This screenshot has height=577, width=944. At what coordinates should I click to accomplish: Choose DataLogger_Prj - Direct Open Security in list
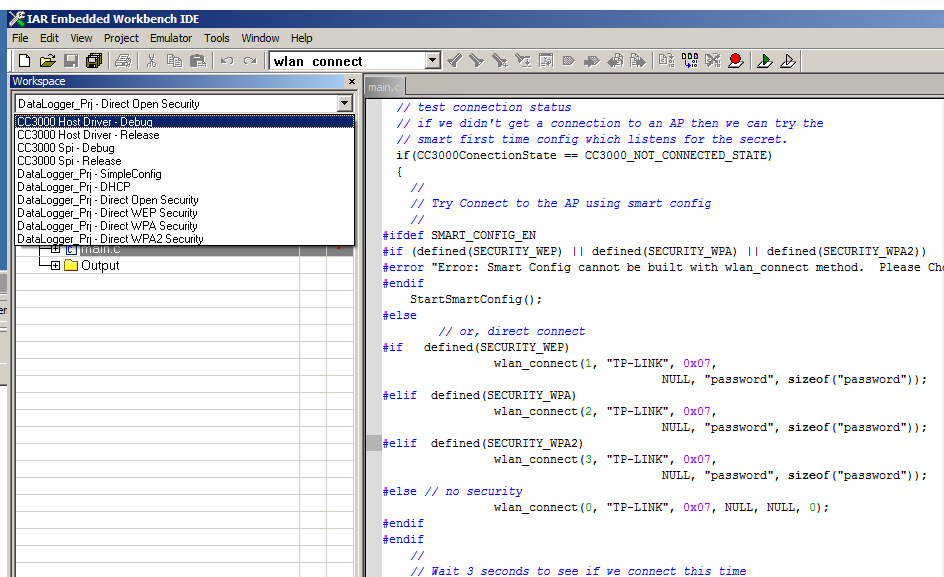[x=184, y=199]
